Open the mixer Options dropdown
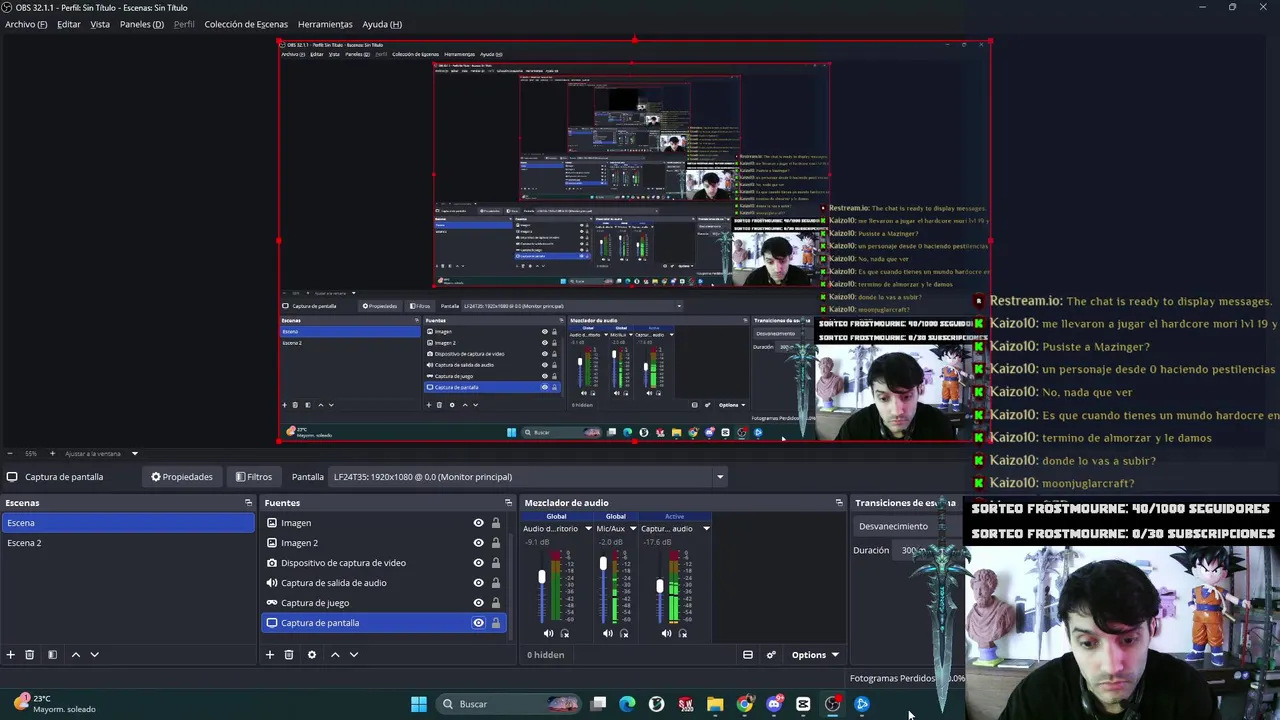 point(815,655)
